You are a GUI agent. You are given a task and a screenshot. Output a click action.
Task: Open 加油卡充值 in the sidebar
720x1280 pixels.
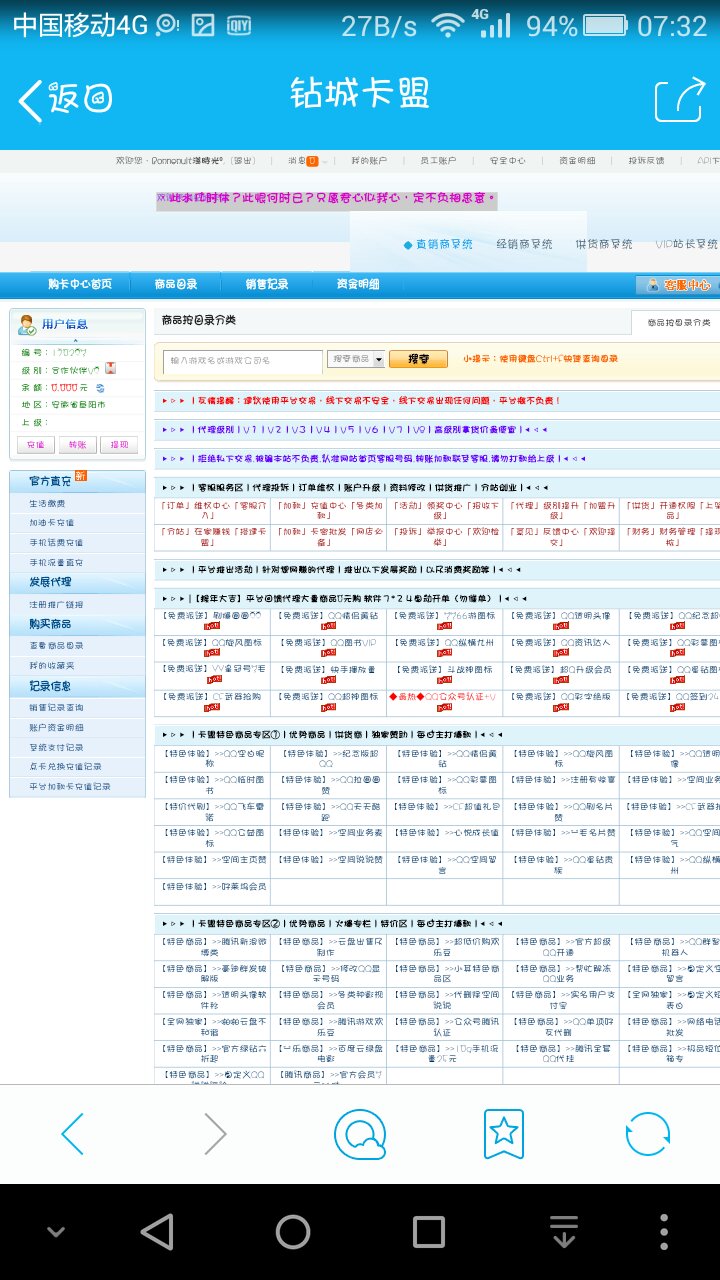[x=52, y=523]
